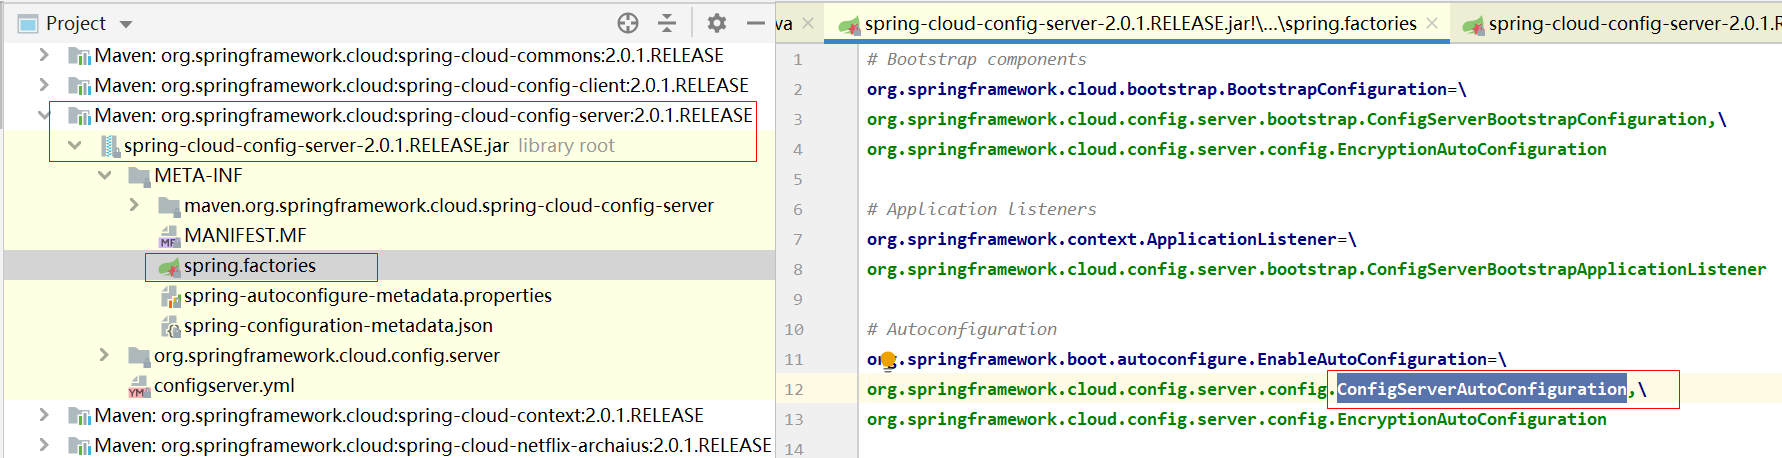Select spring-autoconfigure-metadata.properties file

click(368, 295)
